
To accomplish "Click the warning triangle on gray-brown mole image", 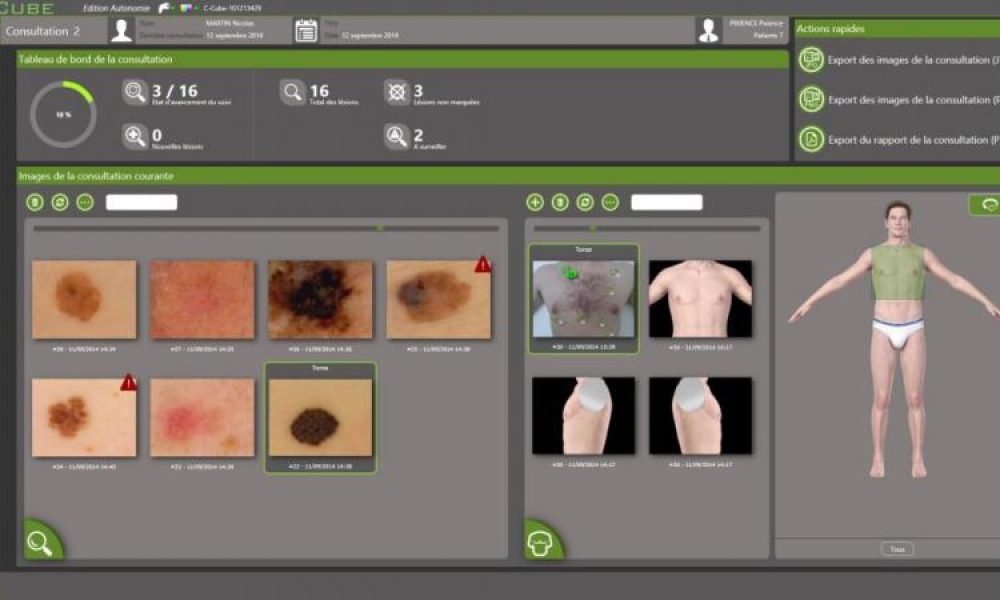I will click(x=483, y=264).
